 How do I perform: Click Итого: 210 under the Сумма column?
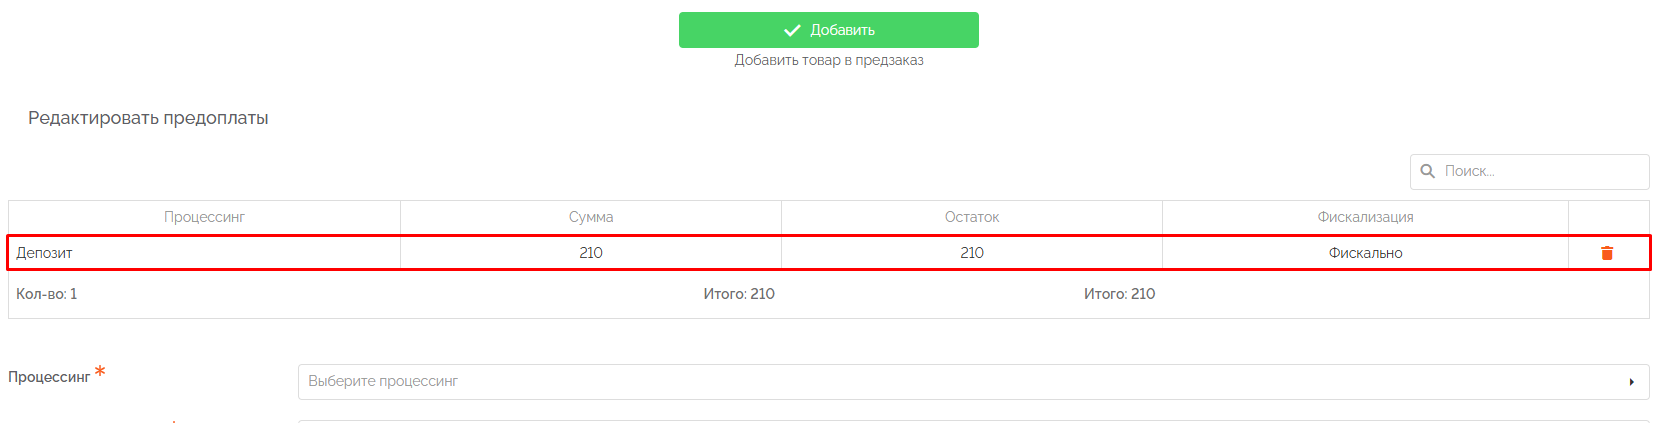tap(739, 294)
